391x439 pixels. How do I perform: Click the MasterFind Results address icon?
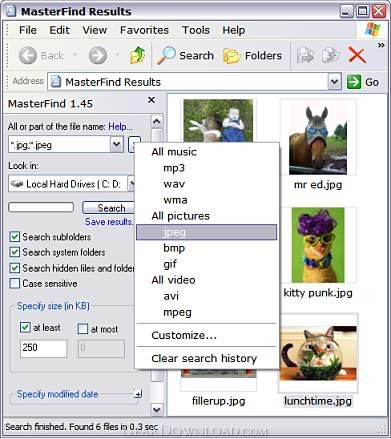click(56, 82)
